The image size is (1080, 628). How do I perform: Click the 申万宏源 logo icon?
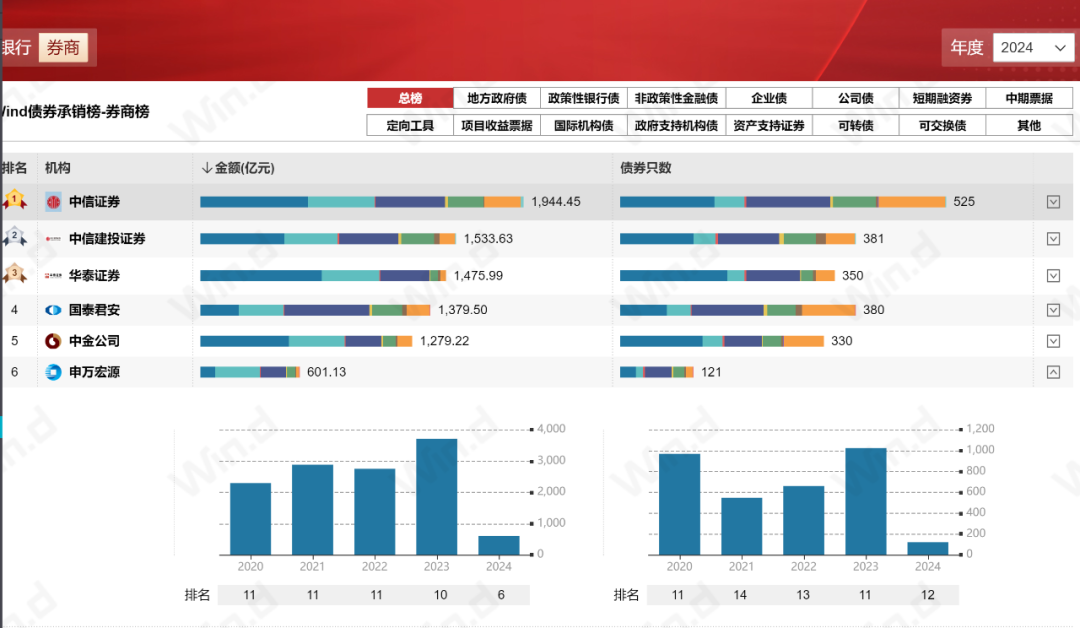click(53, 372)
